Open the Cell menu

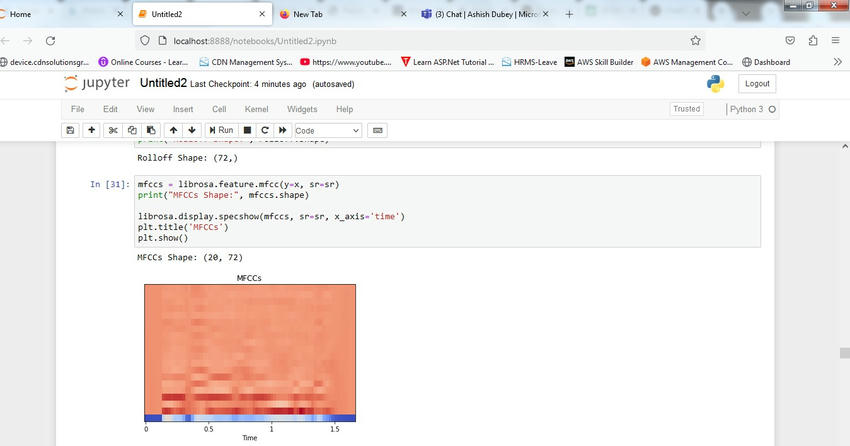pos(219,109)
